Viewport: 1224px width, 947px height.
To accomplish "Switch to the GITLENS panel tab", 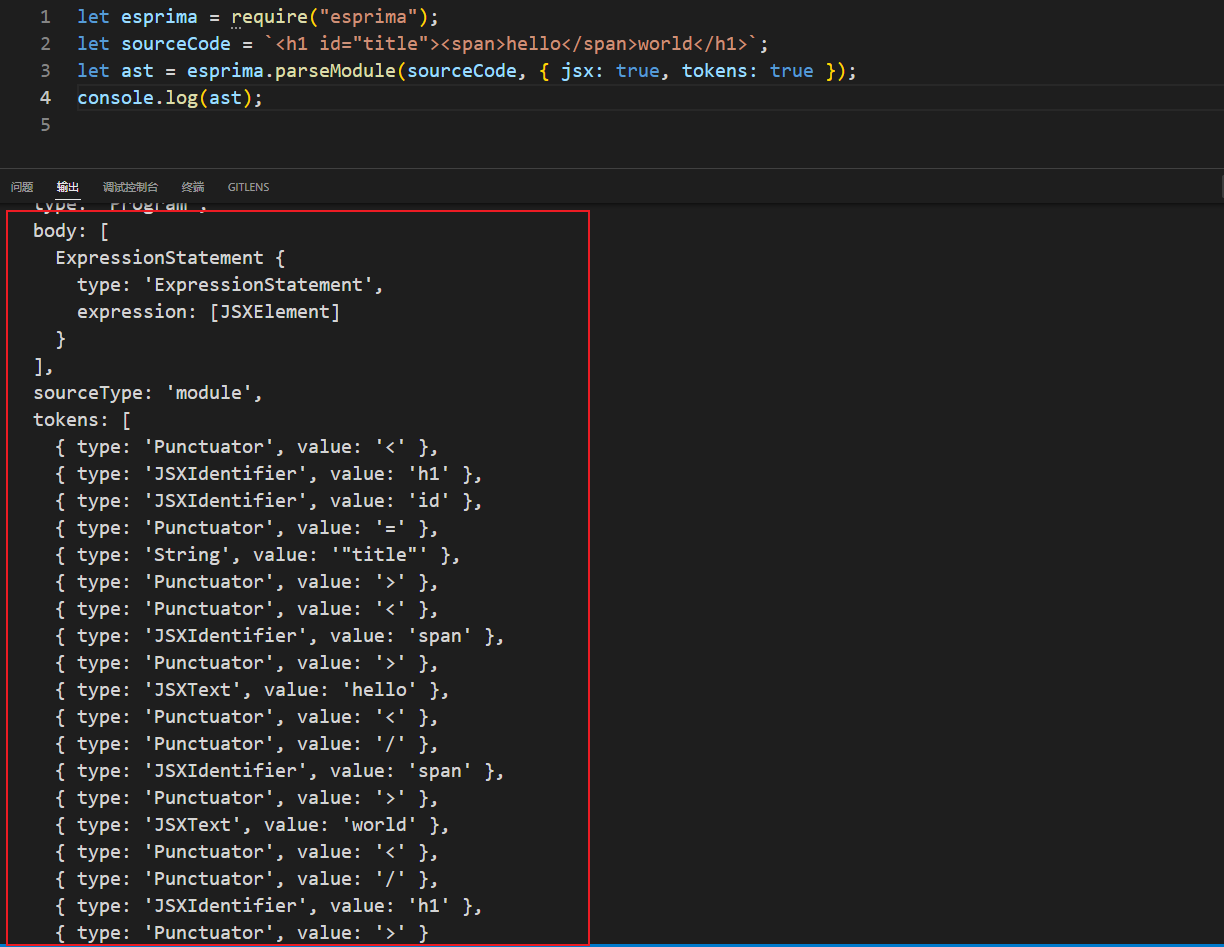I will 248,187.
